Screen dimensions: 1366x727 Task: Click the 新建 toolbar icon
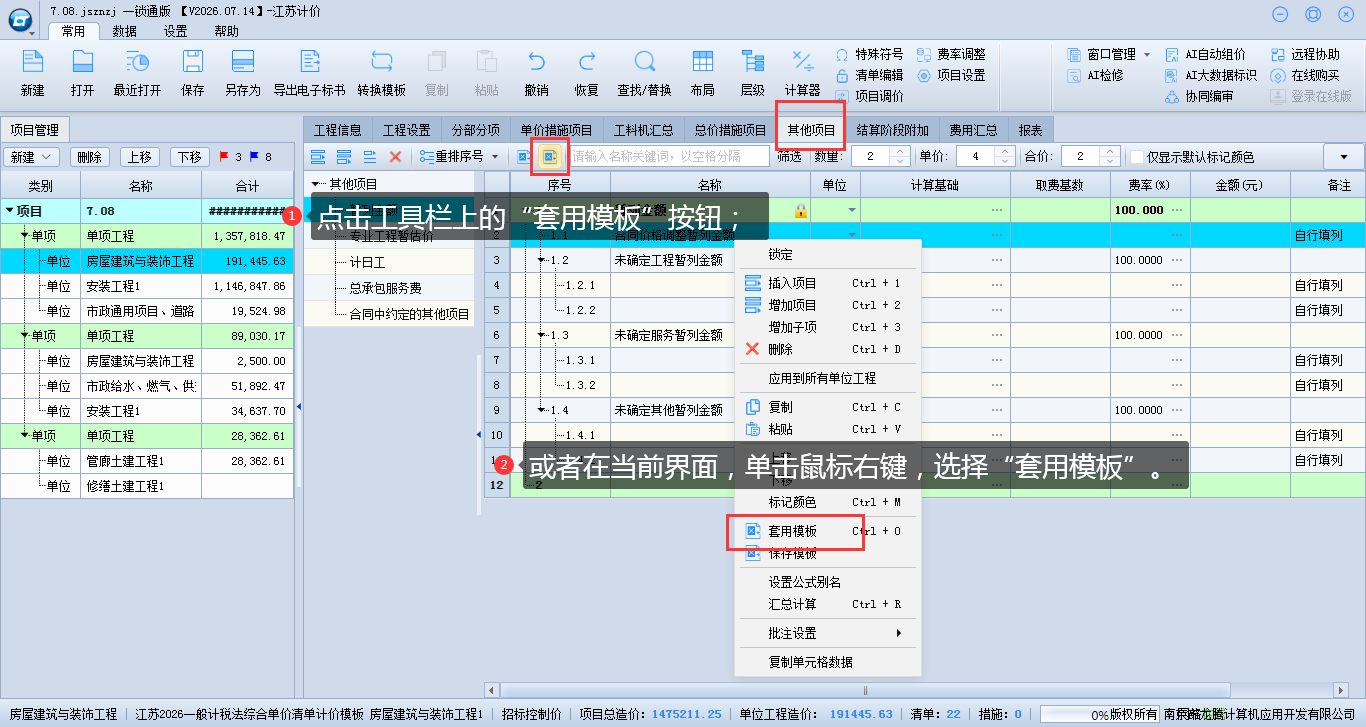(x=32, y=72)
